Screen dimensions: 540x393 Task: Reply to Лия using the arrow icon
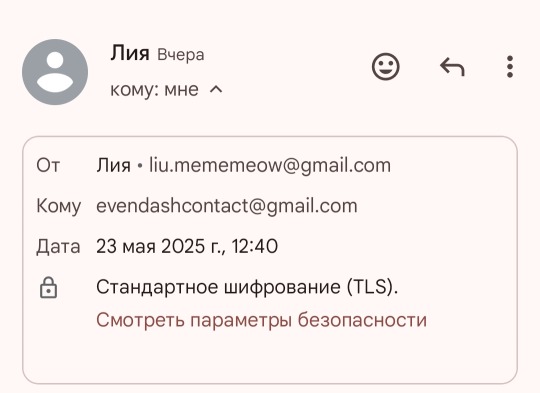tap(452, 66)
